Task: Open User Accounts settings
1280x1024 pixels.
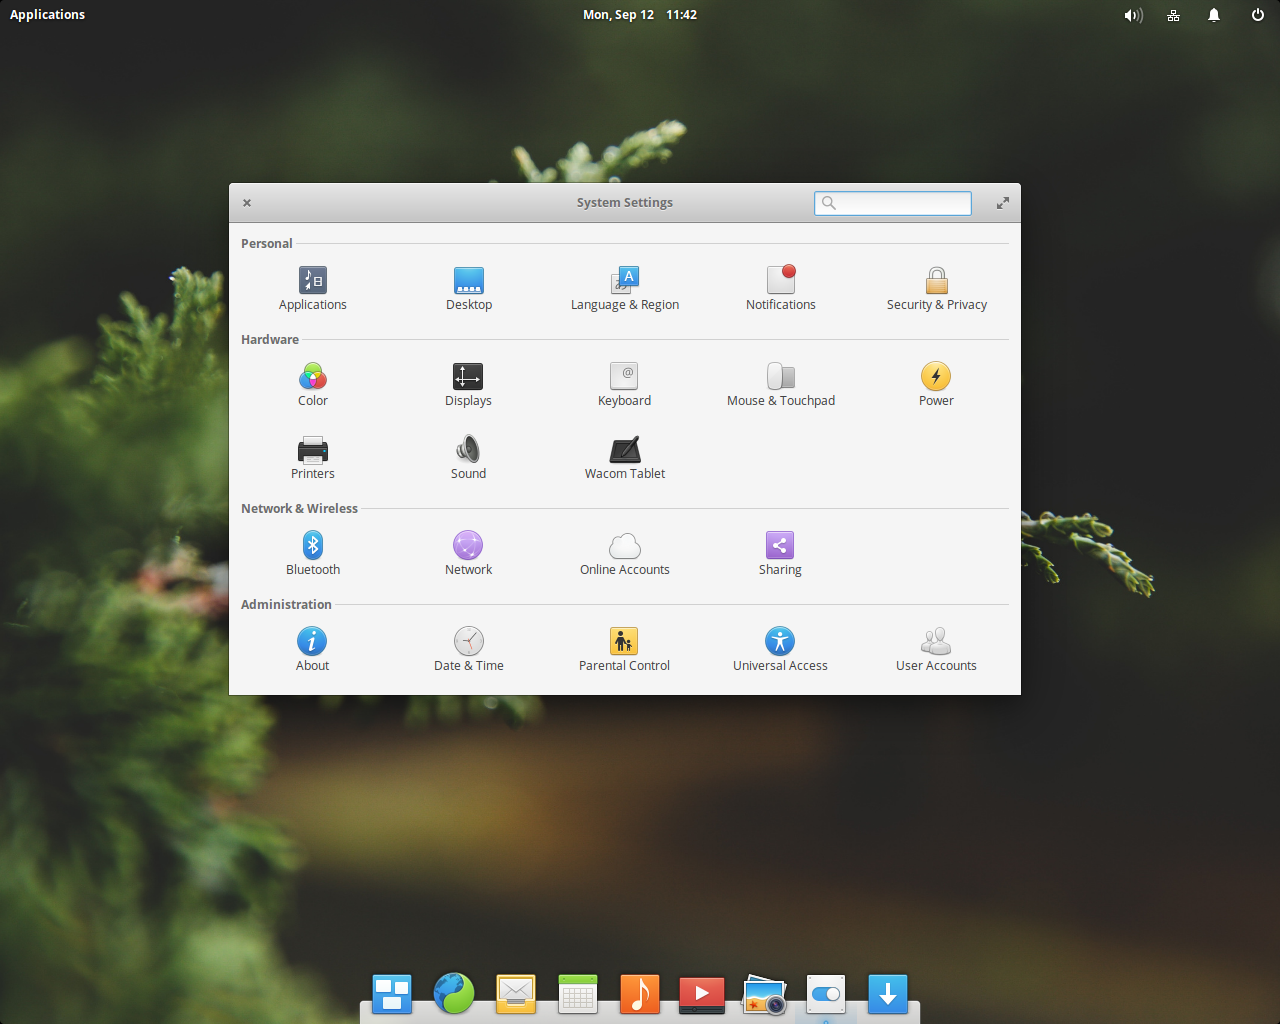Action: tap(937, 651)
